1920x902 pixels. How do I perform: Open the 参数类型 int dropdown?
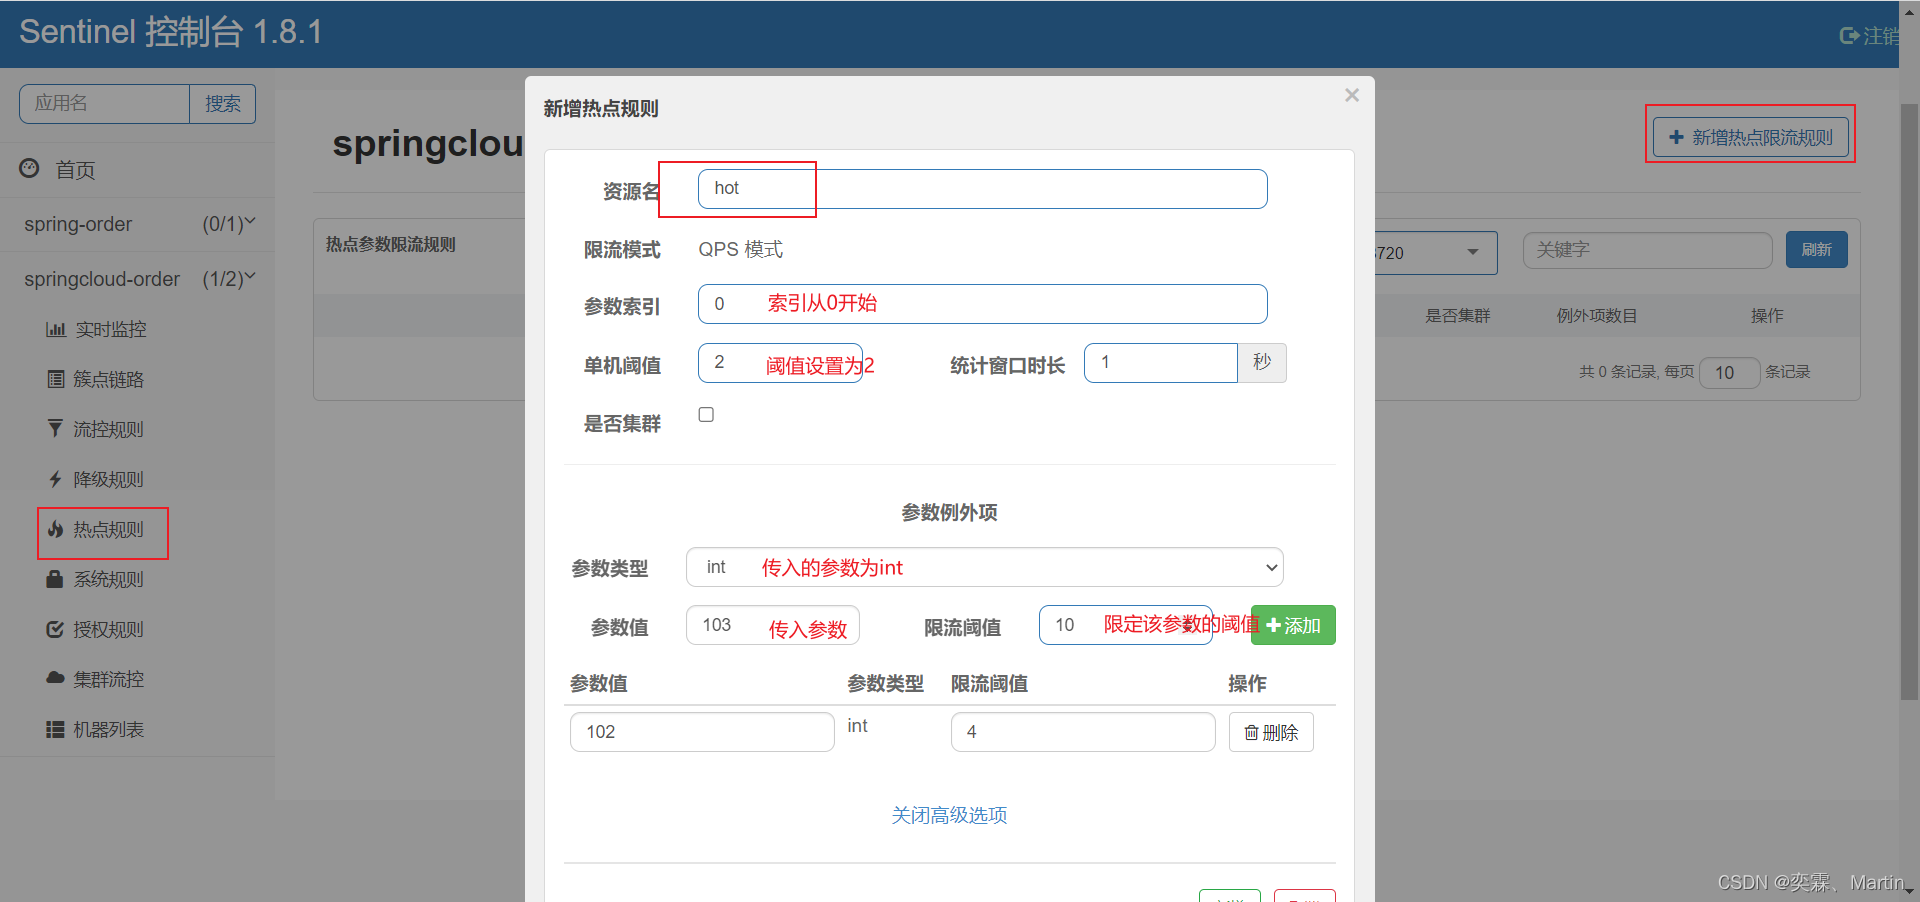pyautogui.click(x=984, y=568)
